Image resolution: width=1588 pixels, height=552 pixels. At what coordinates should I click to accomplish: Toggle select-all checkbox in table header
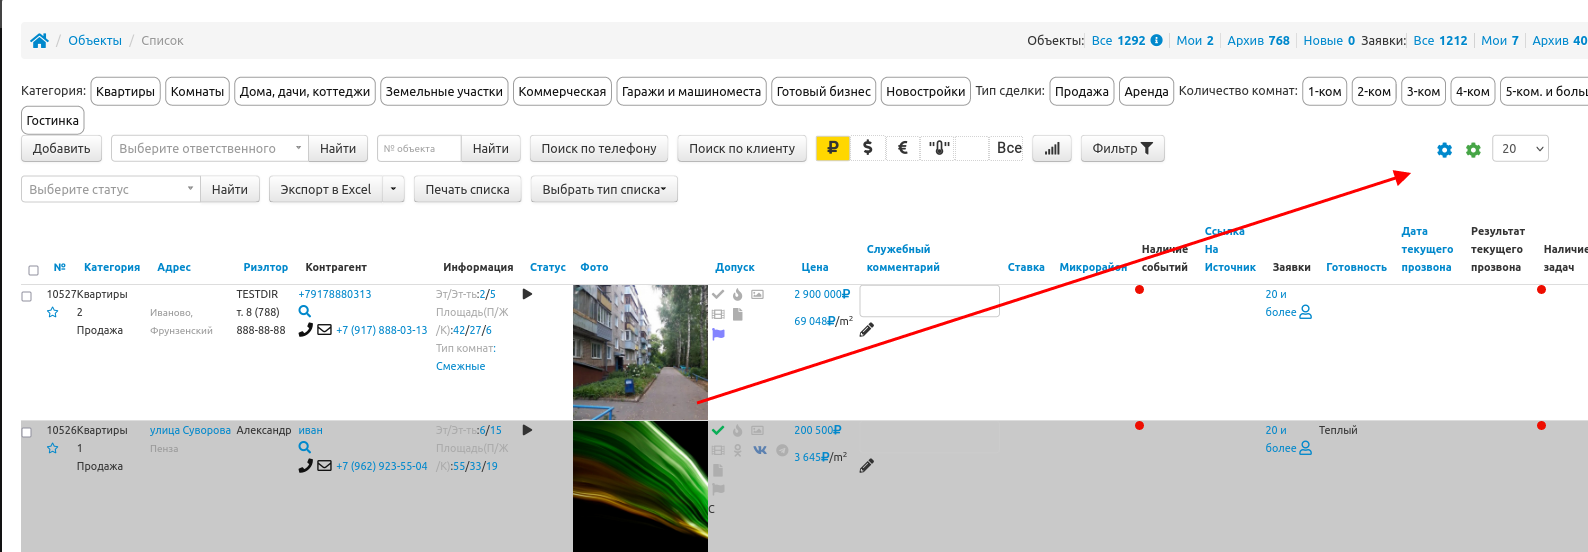coord(33,270)
